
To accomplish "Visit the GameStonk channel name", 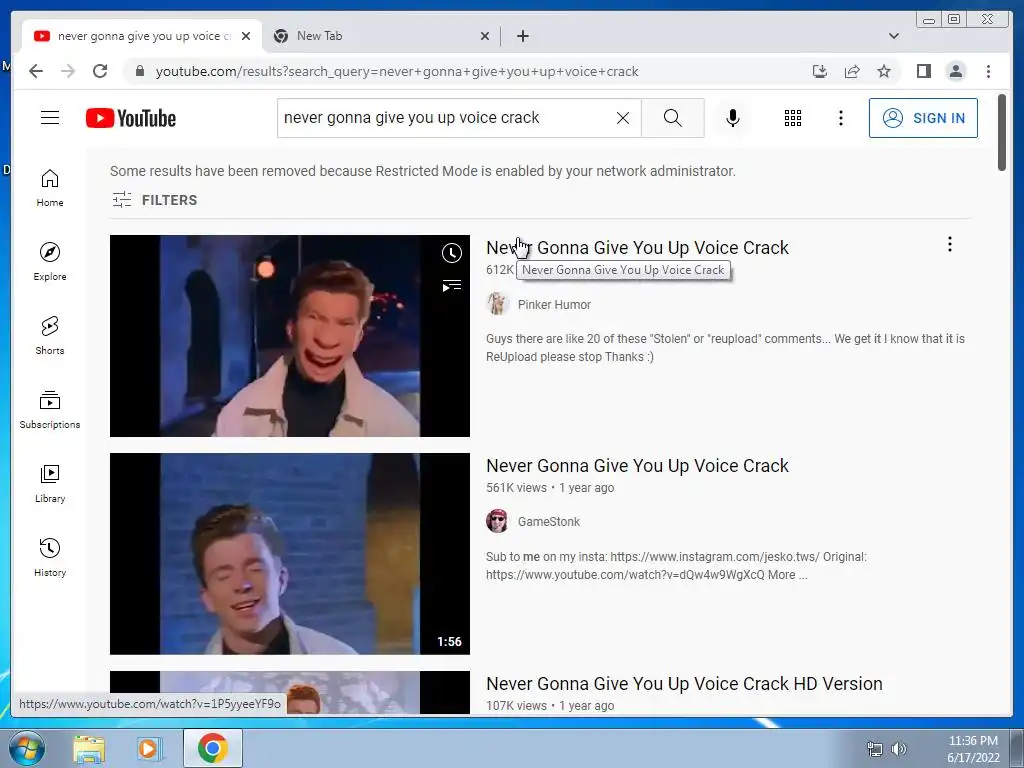I will click(549, 522).
